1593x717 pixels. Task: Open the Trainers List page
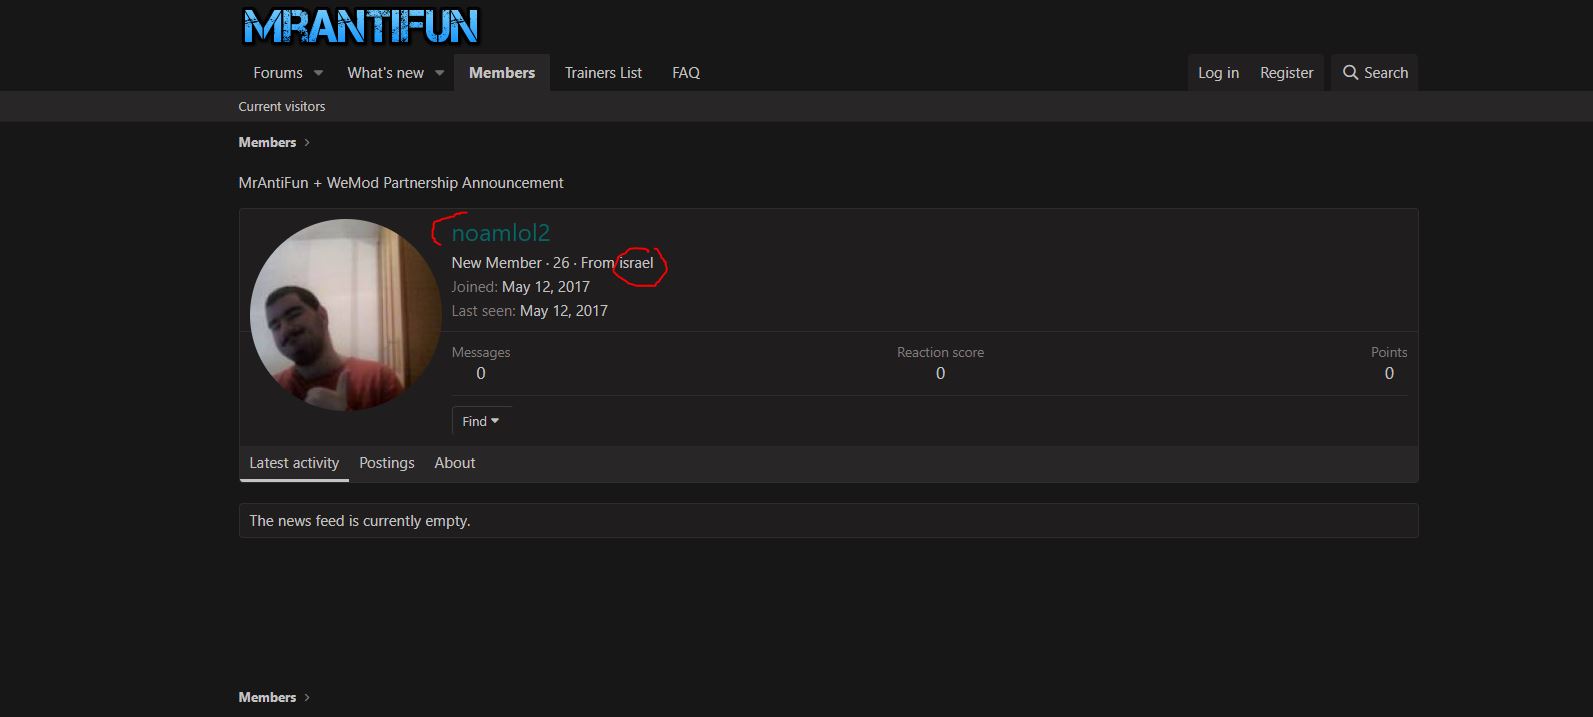pos(603,73)
